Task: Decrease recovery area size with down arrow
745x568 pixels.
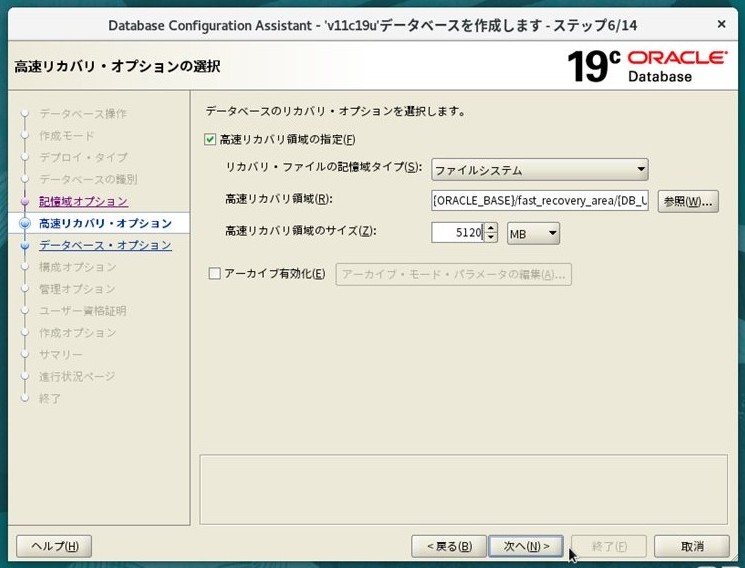Action: click(491, 238)
